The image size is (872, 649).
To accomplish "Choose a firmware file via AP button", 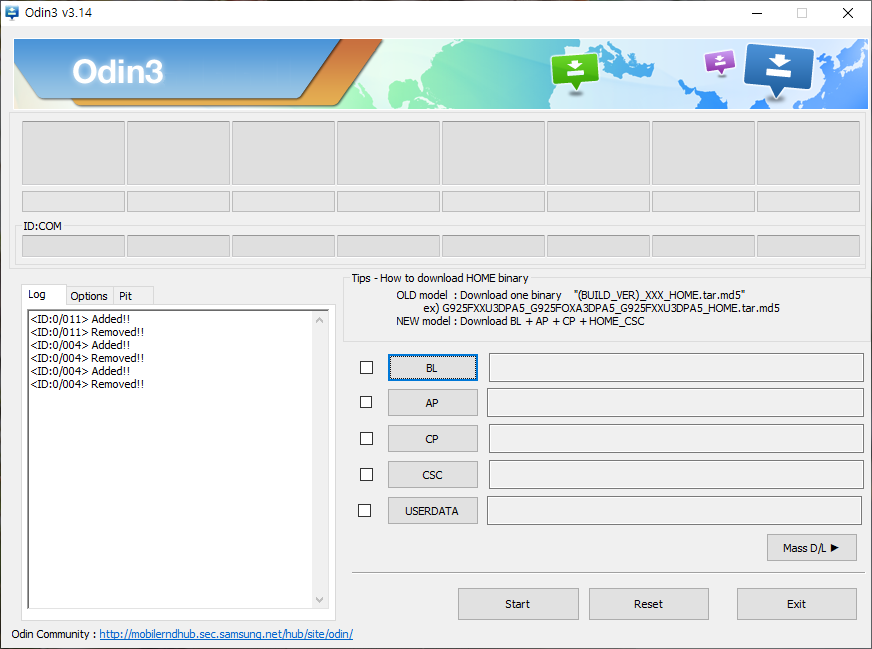I will [x=433, y=403].
